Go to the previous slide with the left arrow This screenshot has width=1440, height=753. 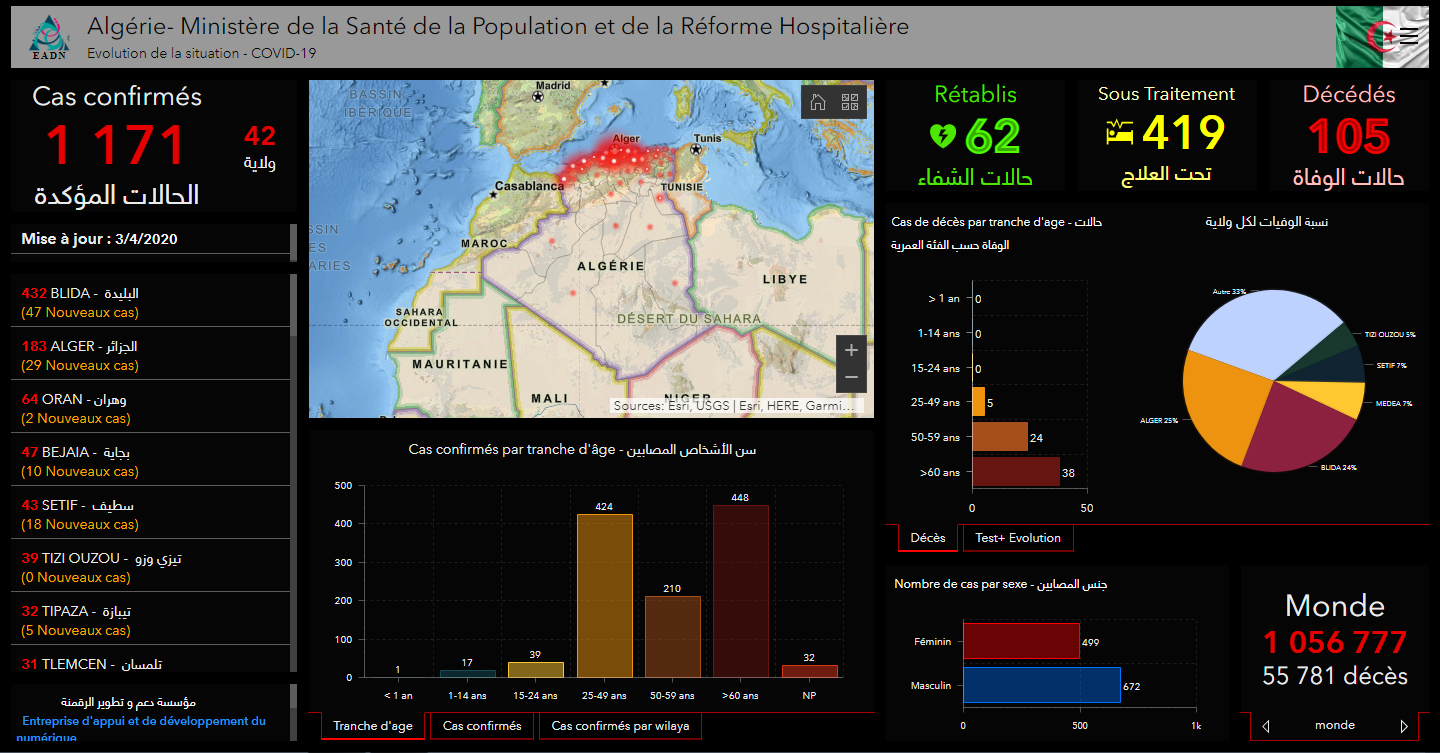[x=1266, y=726]
